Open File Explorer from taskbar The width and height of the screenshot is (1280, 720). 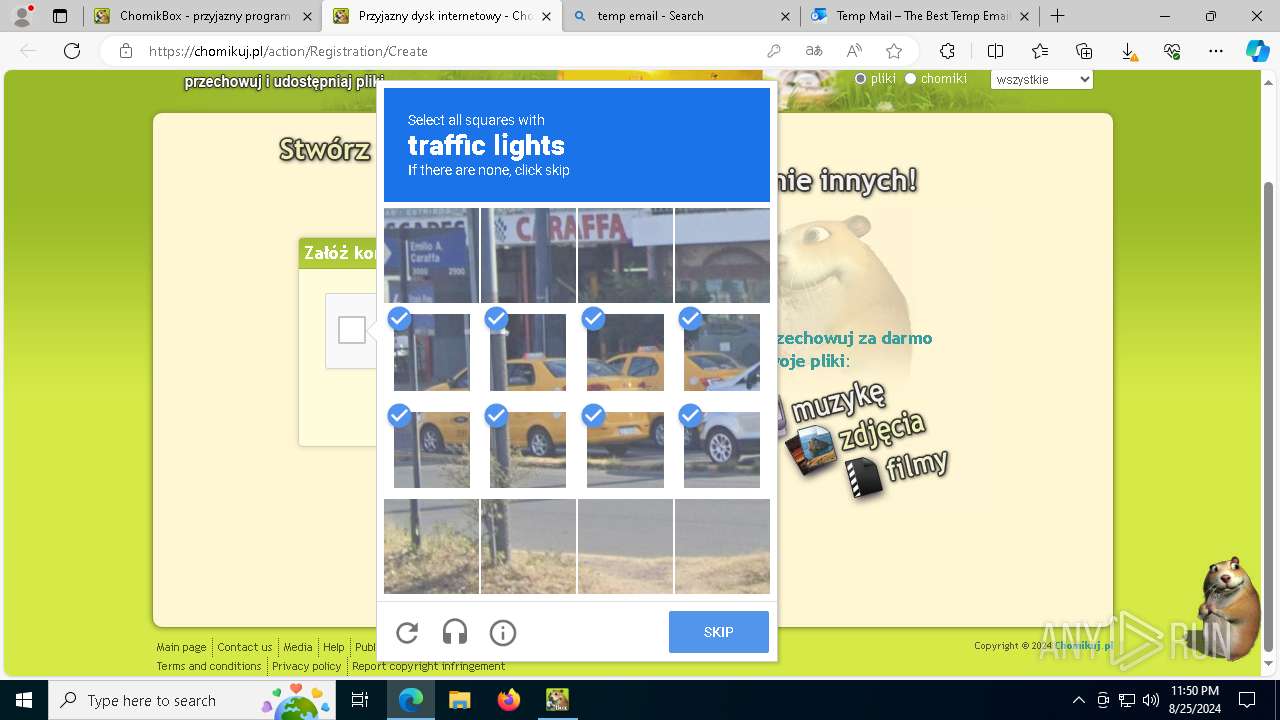pyautogui.click(x=459, y=700)
